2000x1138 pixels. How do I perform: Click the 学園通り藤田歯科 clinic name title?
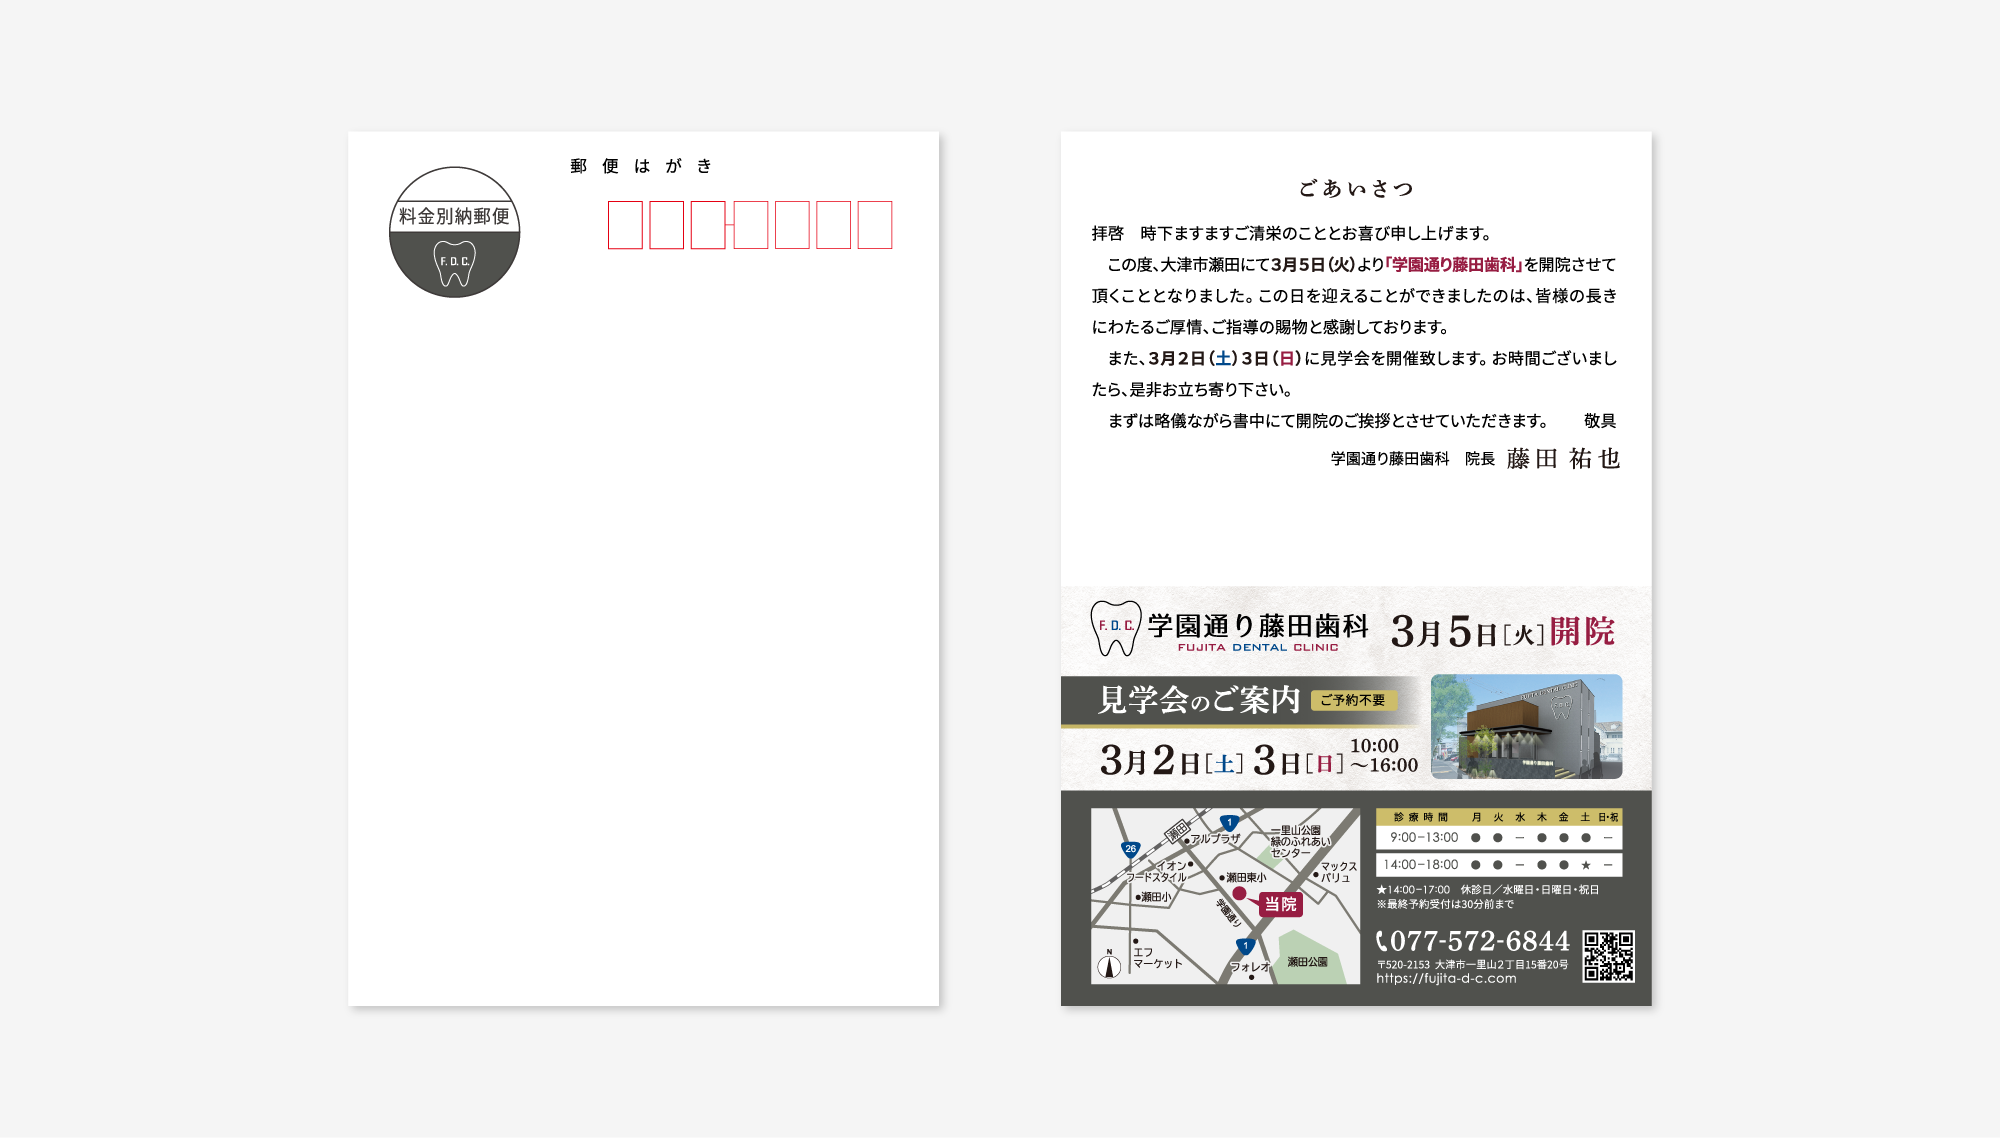(x=1258, y=626)
